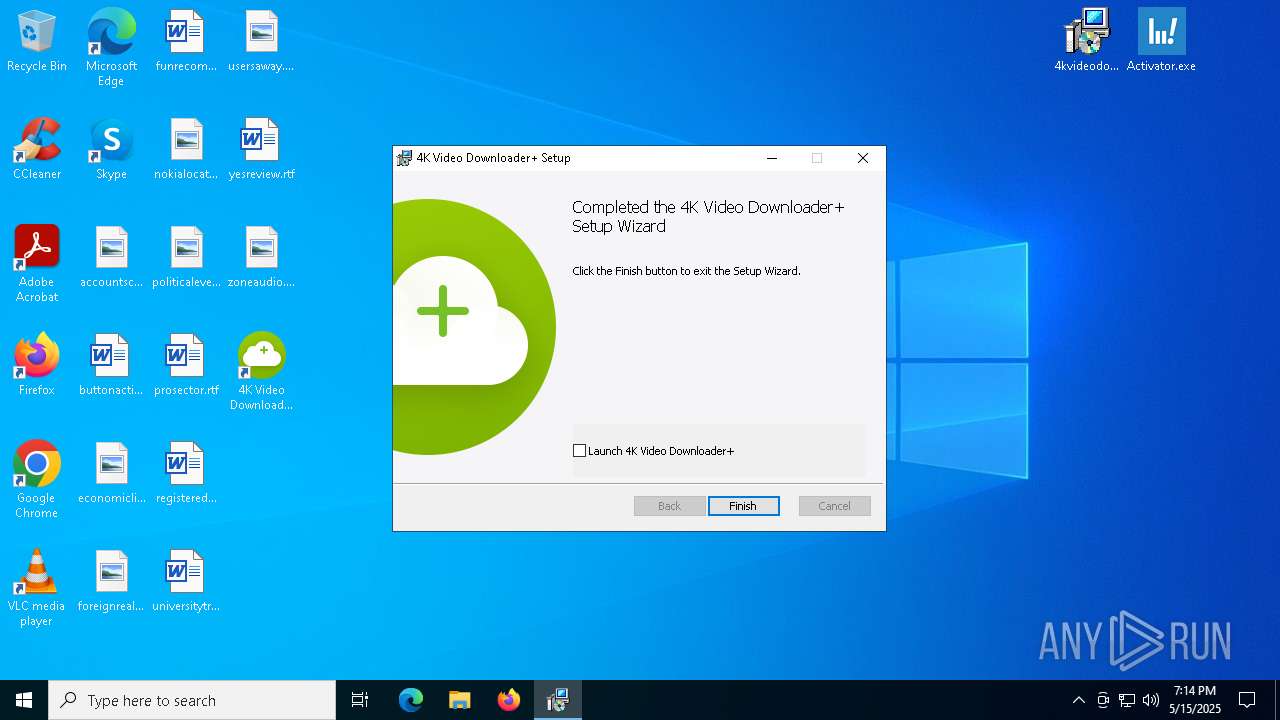Select the universitytr Word document icon

(x=186, y=582)
